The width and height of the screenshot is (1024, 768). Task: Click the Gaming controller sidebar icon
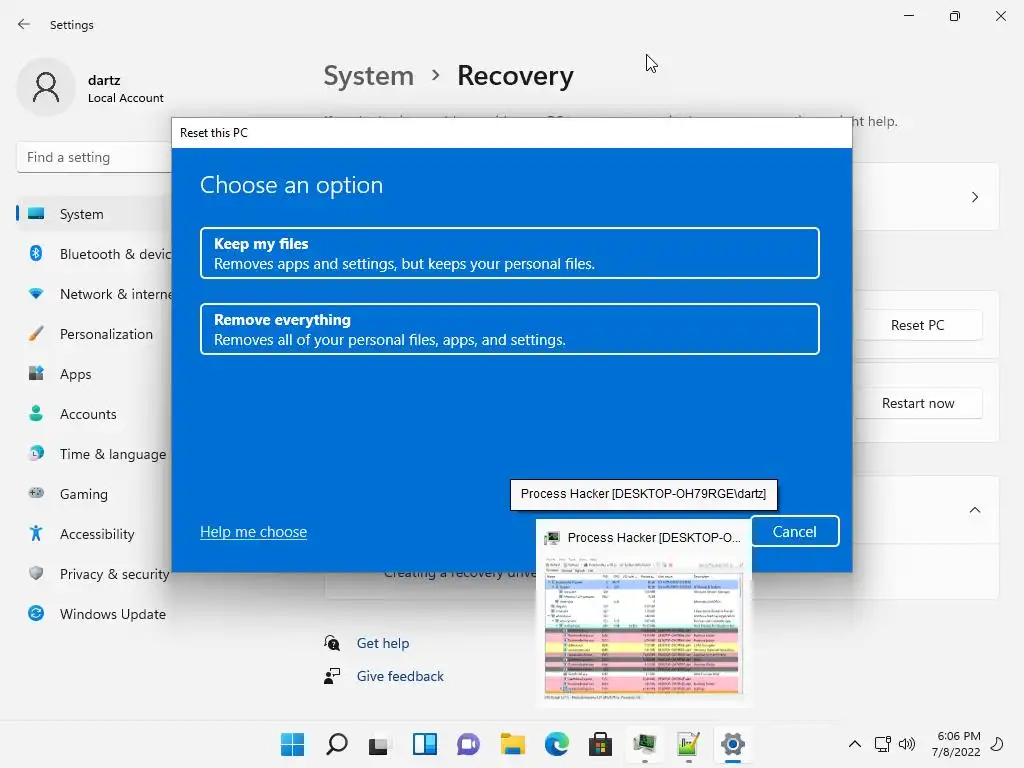[36, 493]
